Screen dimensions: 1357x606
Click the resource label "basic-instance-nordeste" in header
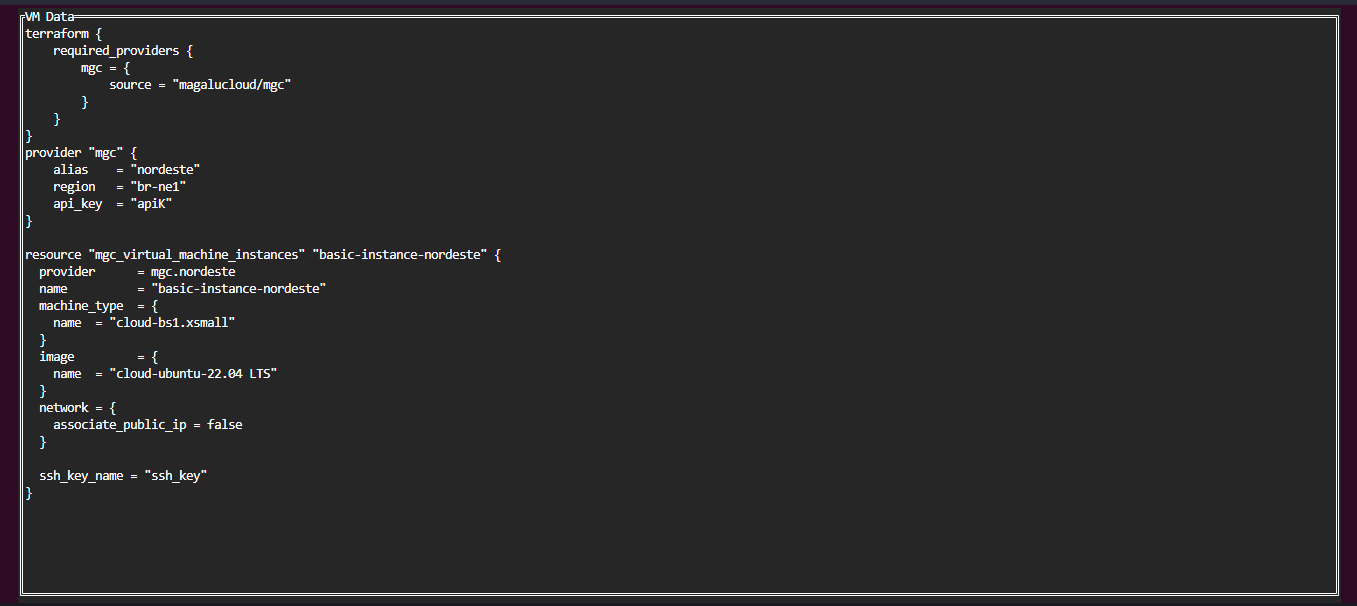402,254
